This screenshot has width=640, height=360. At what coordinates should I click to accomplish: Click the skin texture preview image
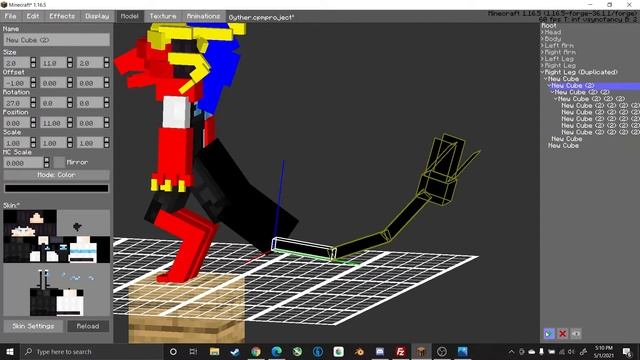click(x=56, y=263)
